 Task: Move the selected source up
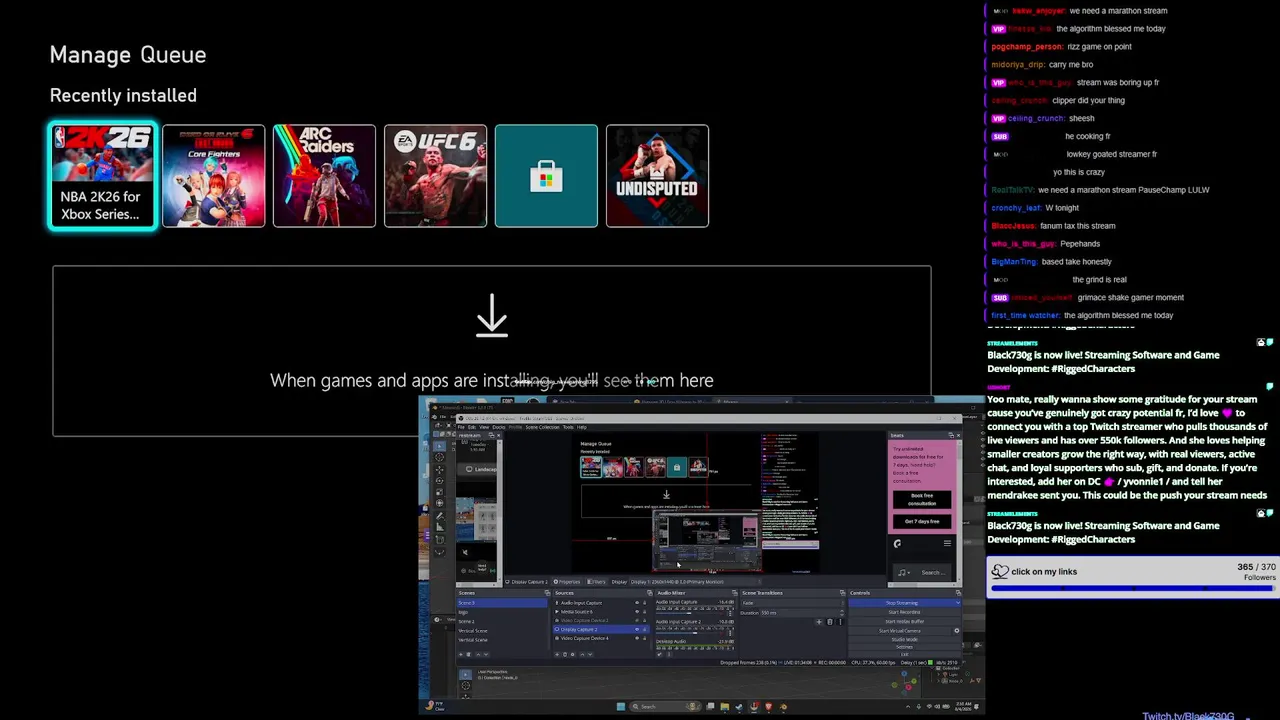point(582,654)
